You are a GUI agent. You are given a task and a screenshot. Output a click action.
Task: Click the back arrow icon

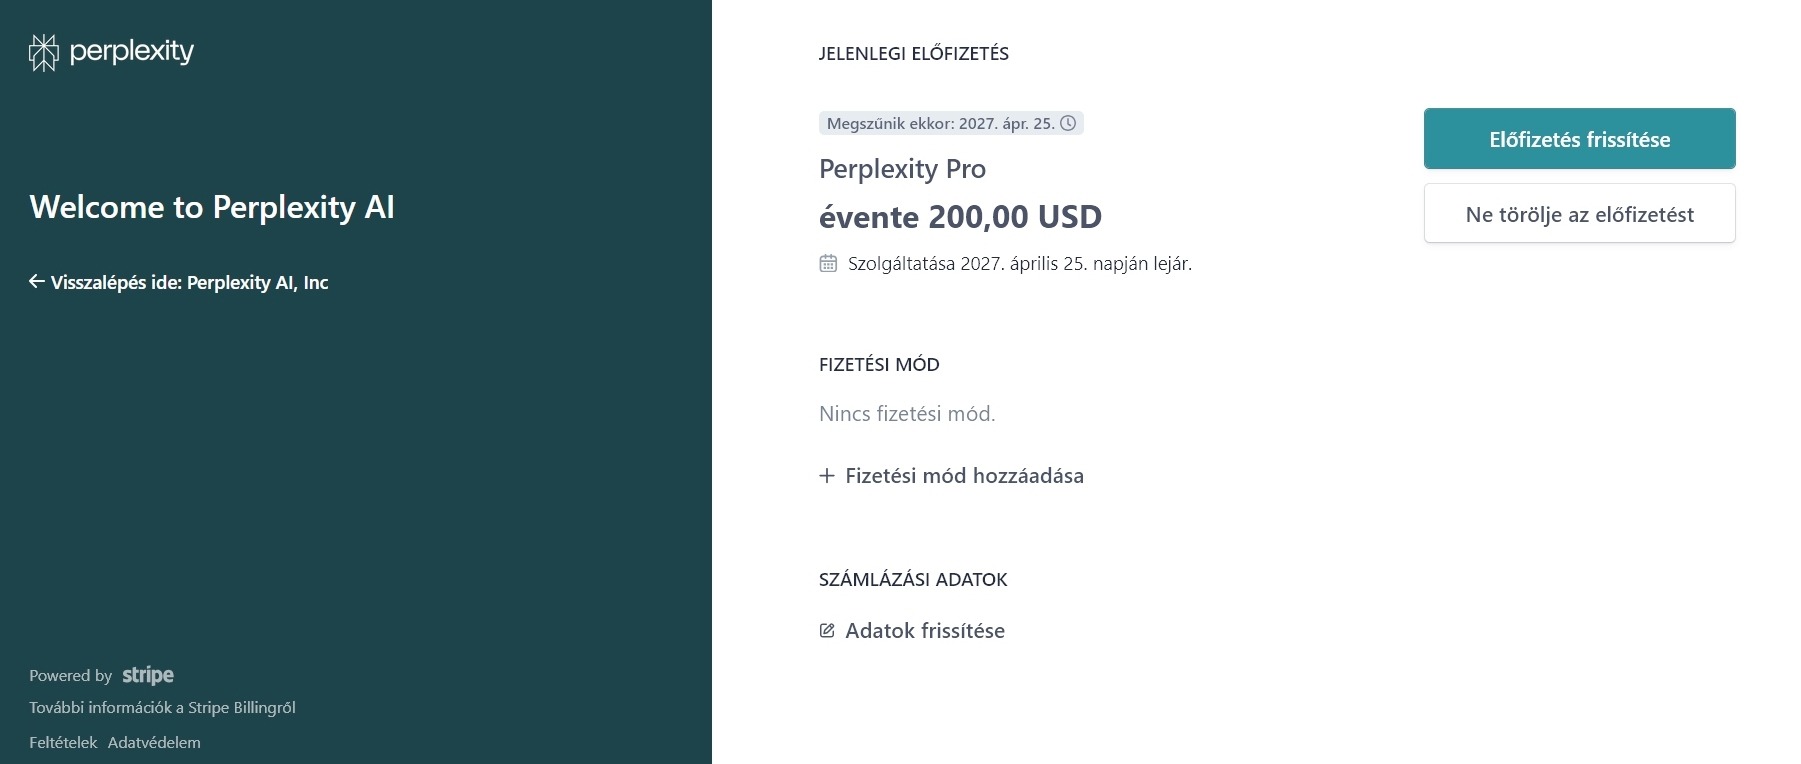pos(37,282)
